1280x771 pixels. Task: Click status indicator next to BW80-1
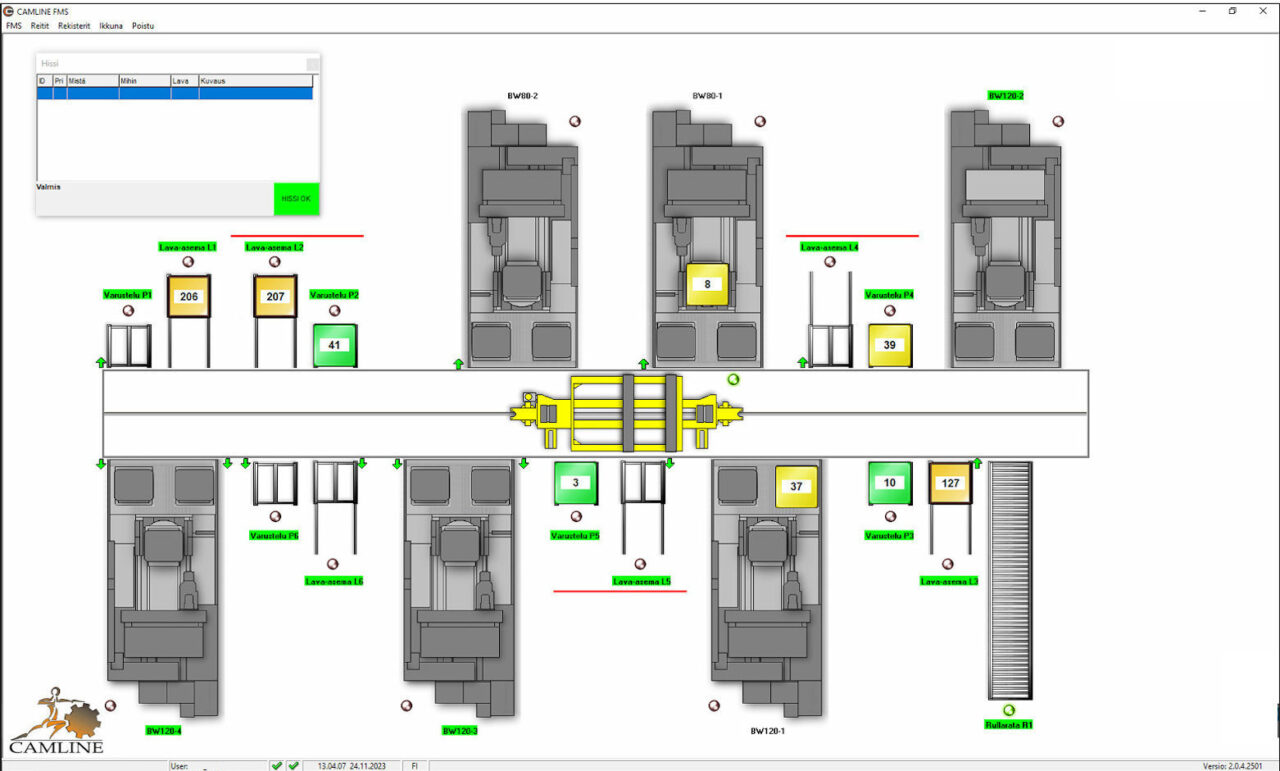point(760,121)
